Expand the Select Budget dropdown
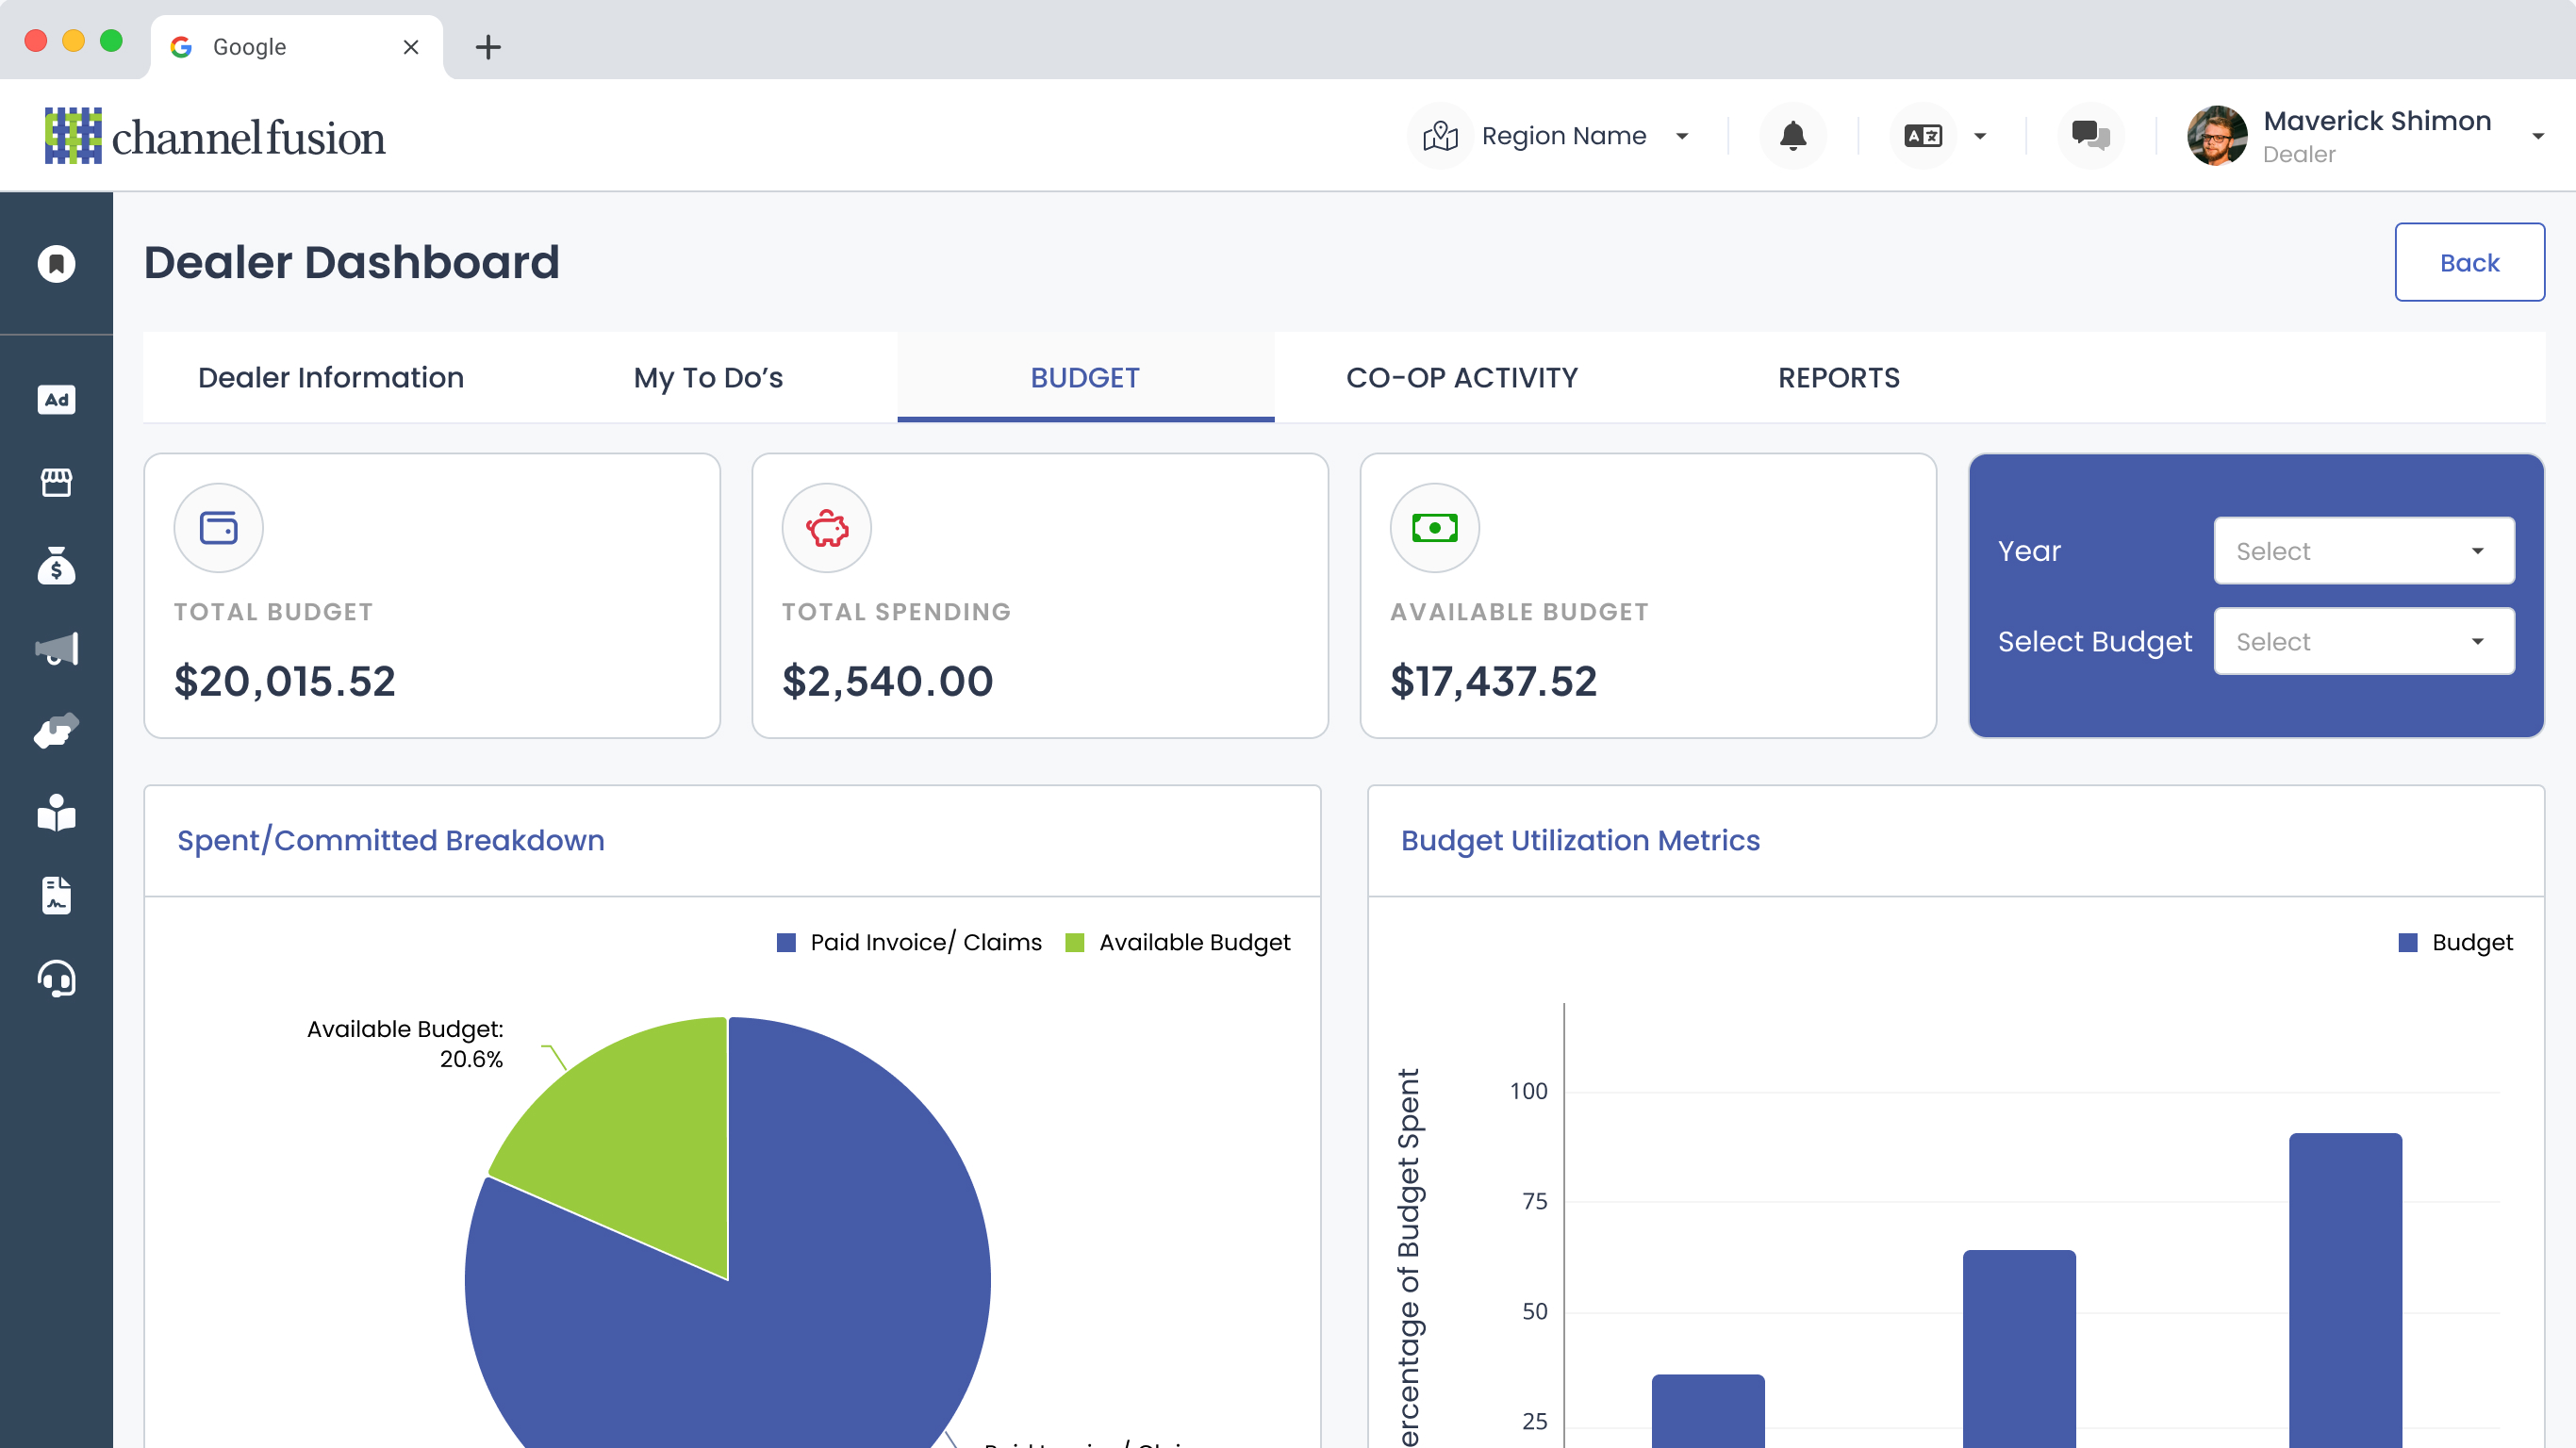This screenshot has width=2576, height=1448. pyautogui.click(x=2363, y=641)
